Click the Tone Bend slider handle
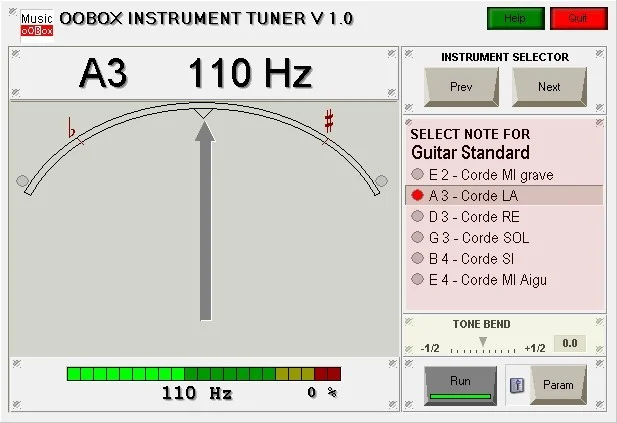 pyautogui.click(x=483, y=342)
